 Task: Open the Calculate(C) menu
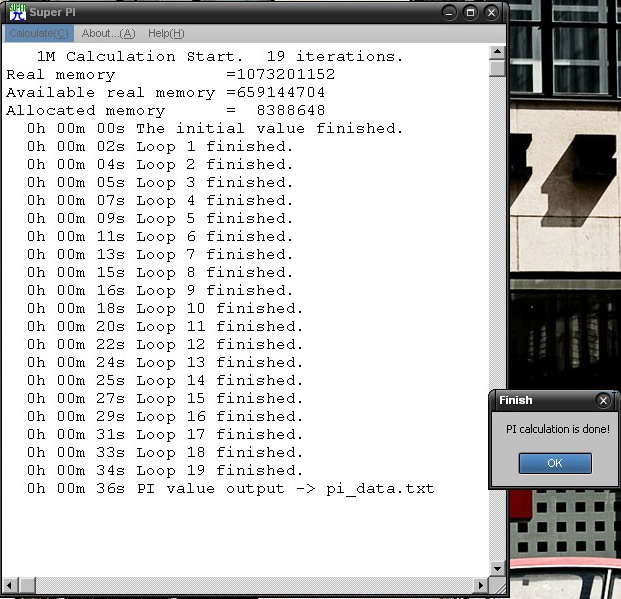39,34
